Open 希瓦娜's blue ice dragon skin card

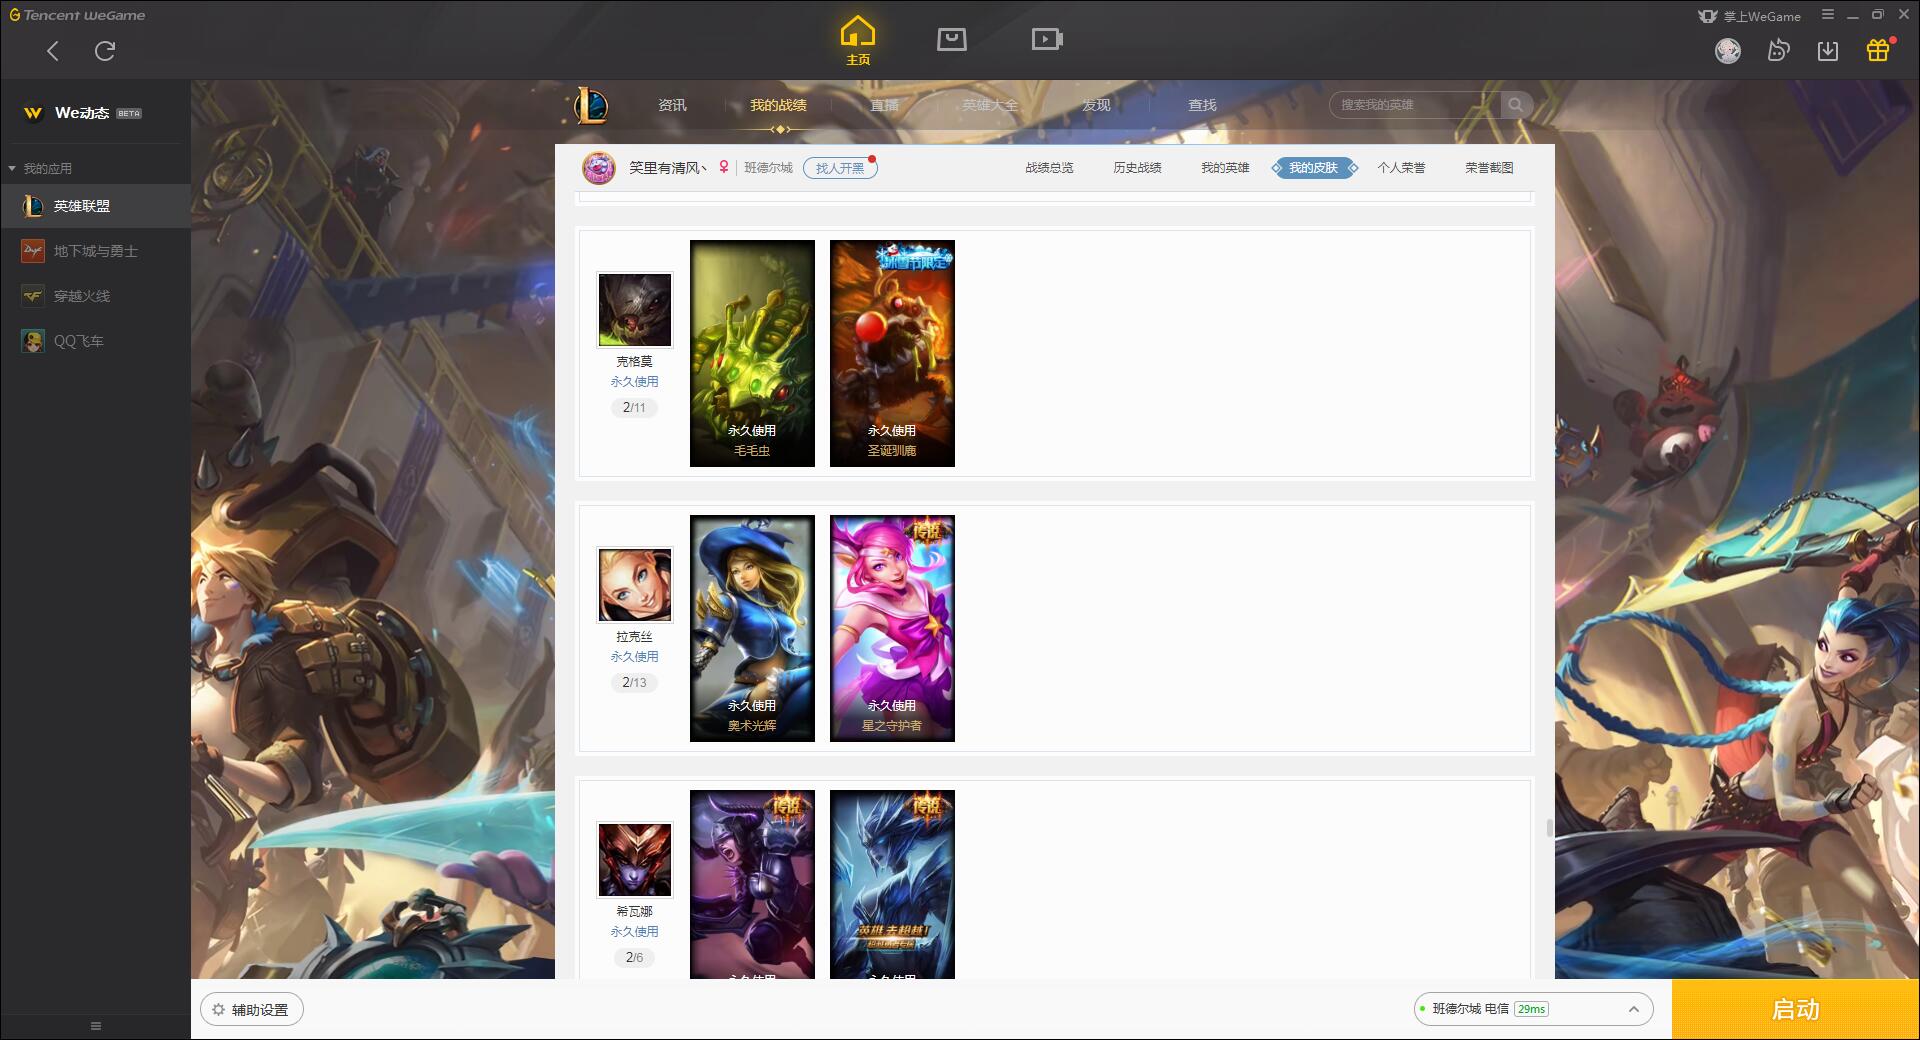892,884
